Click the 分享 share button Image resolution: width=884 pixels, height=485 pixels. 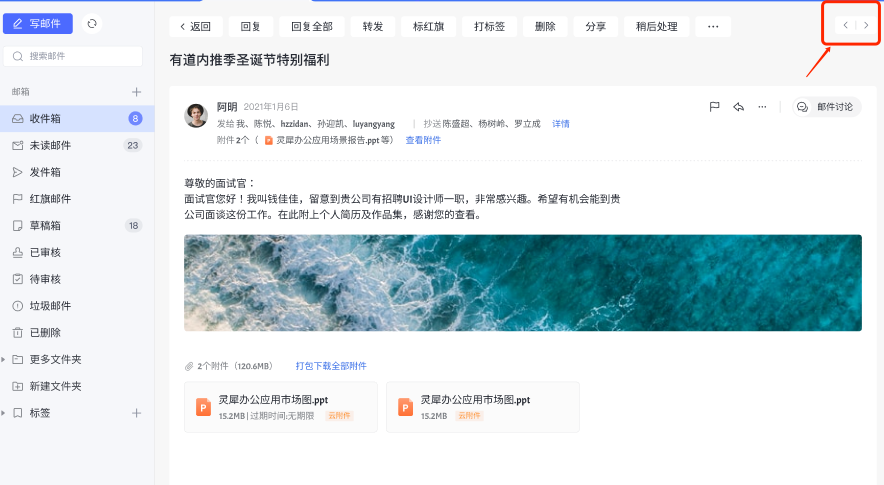(595, 27)
